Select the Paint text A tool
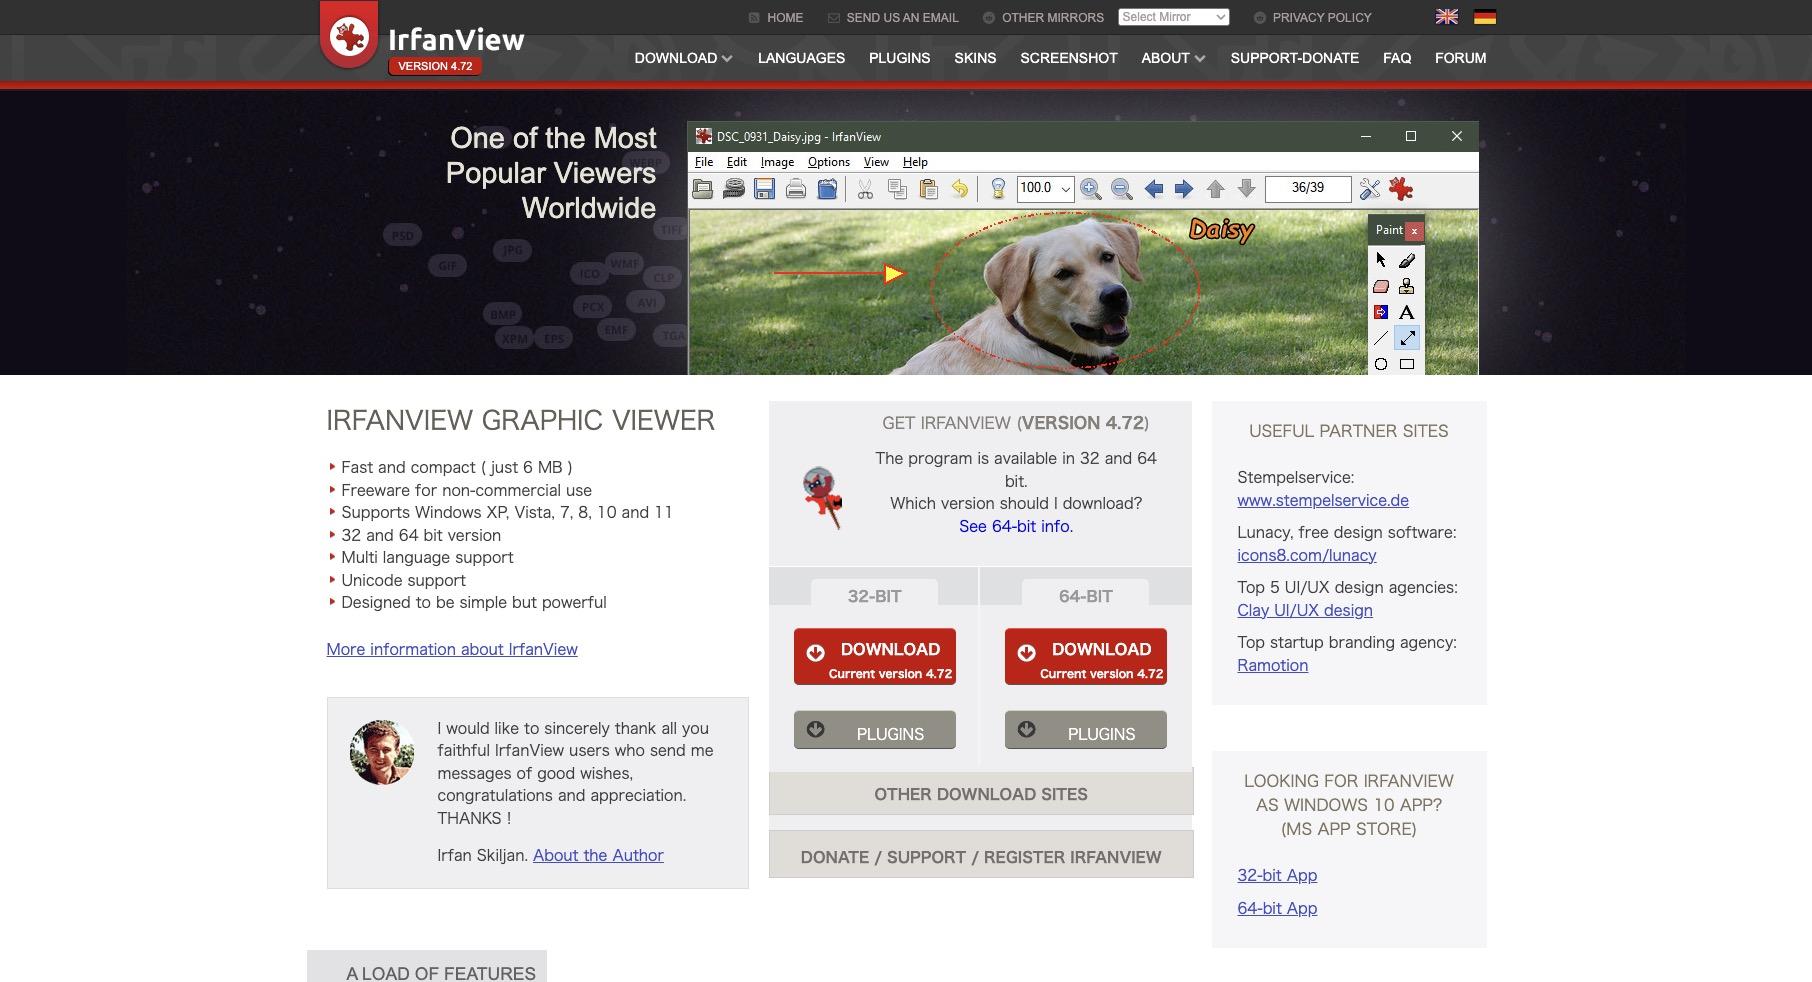Screen dimensions: 1812x982 [1407, 312]
